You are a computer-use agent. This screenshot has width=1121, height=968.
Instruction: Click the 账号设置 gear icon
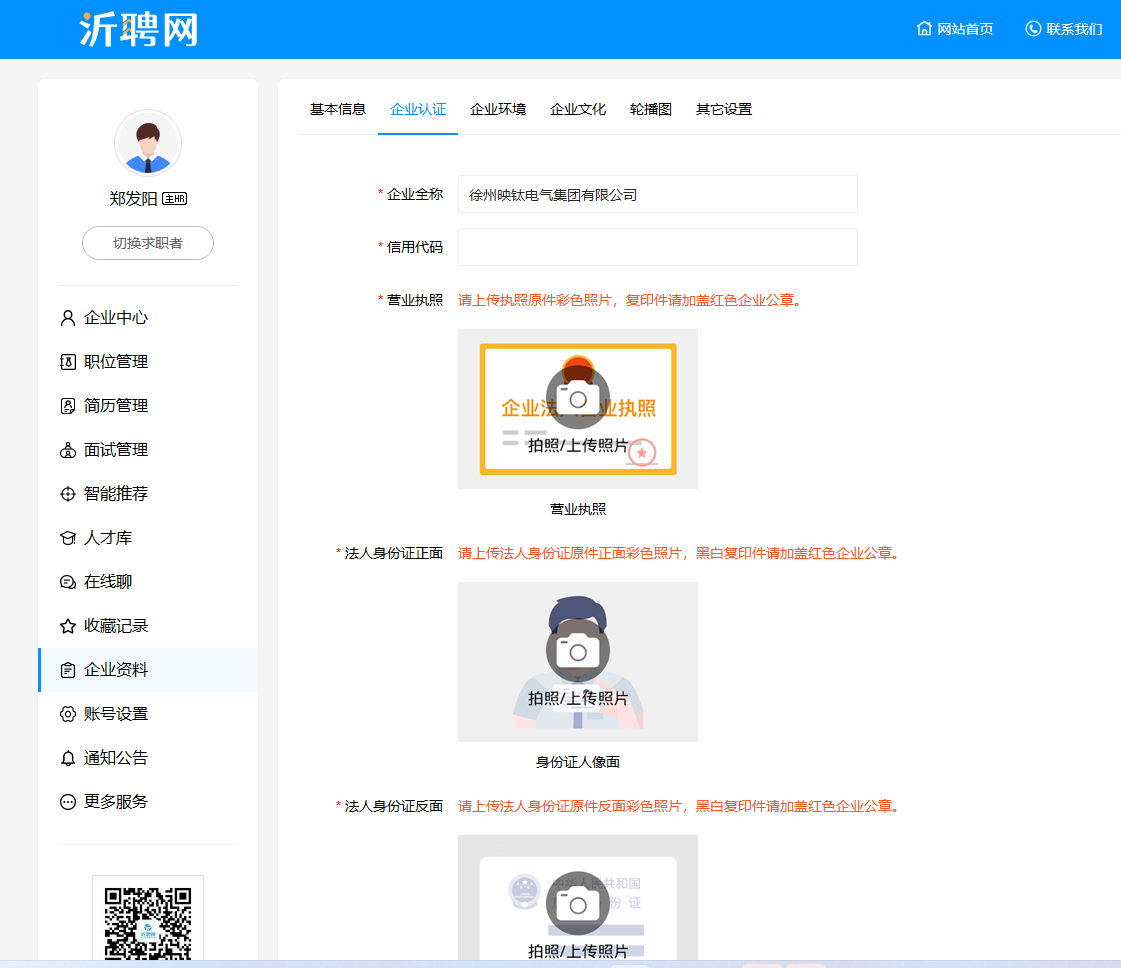point(68,714)
